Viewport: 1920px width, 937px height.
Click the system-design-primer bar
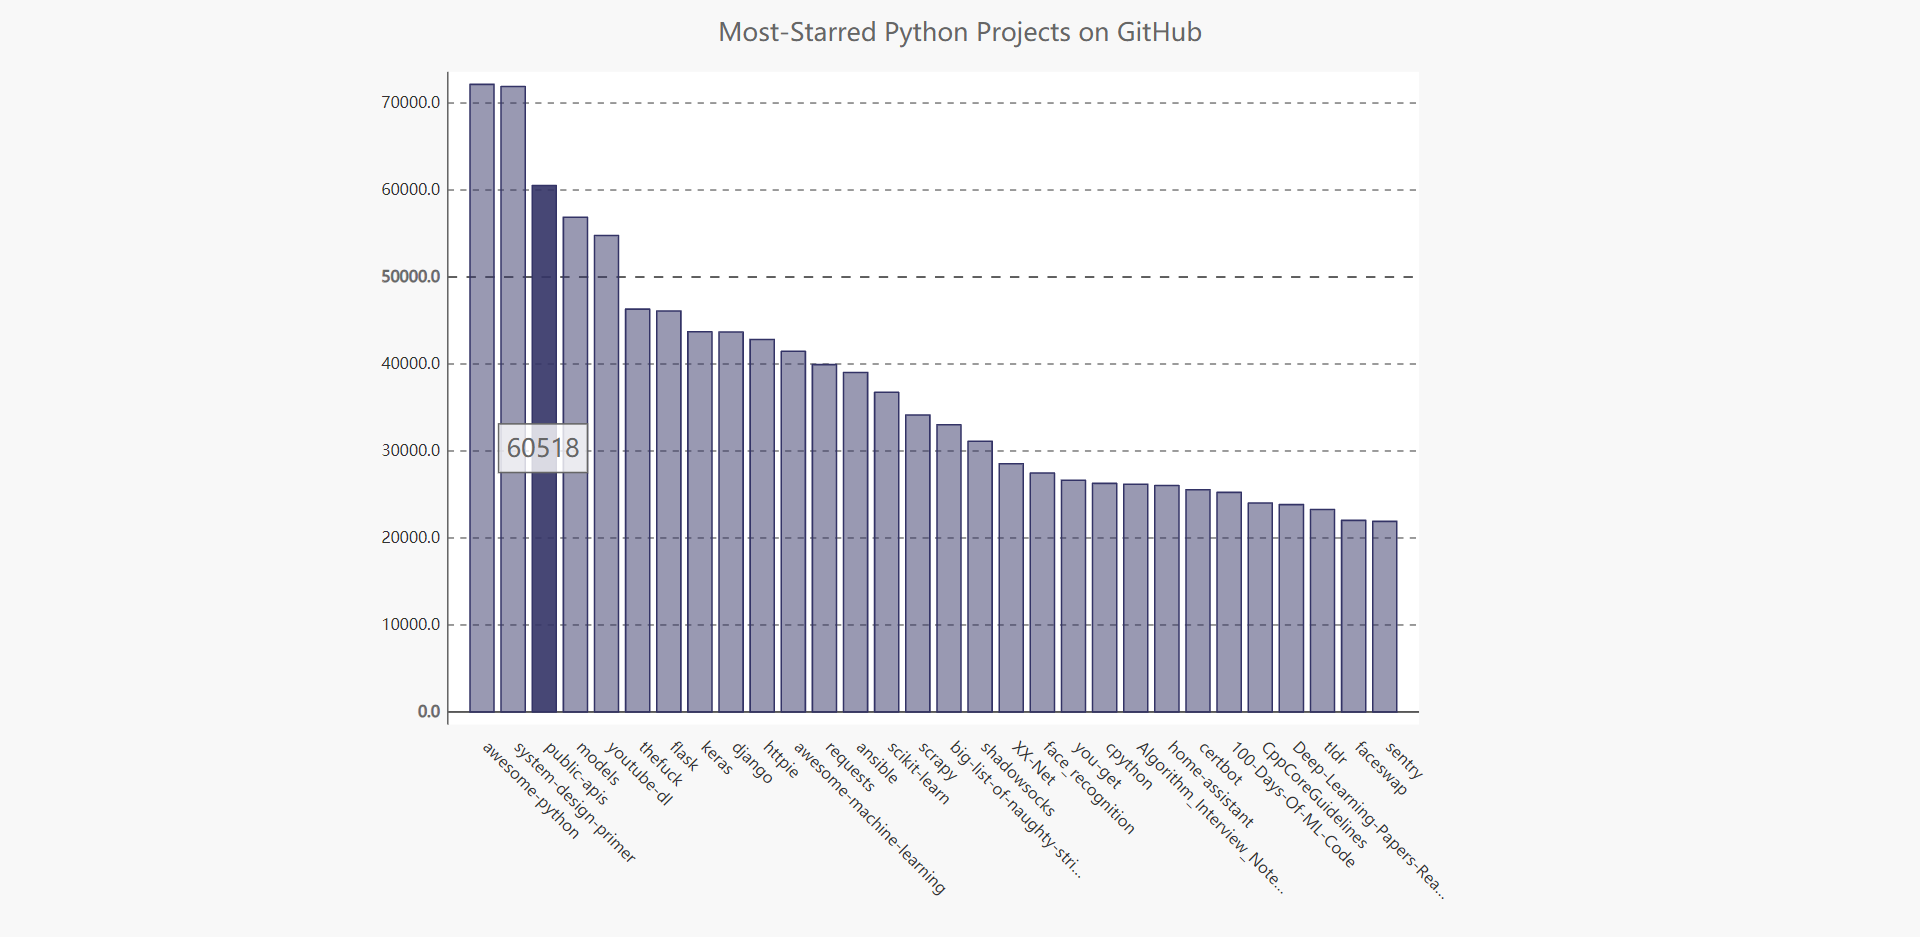514,400
